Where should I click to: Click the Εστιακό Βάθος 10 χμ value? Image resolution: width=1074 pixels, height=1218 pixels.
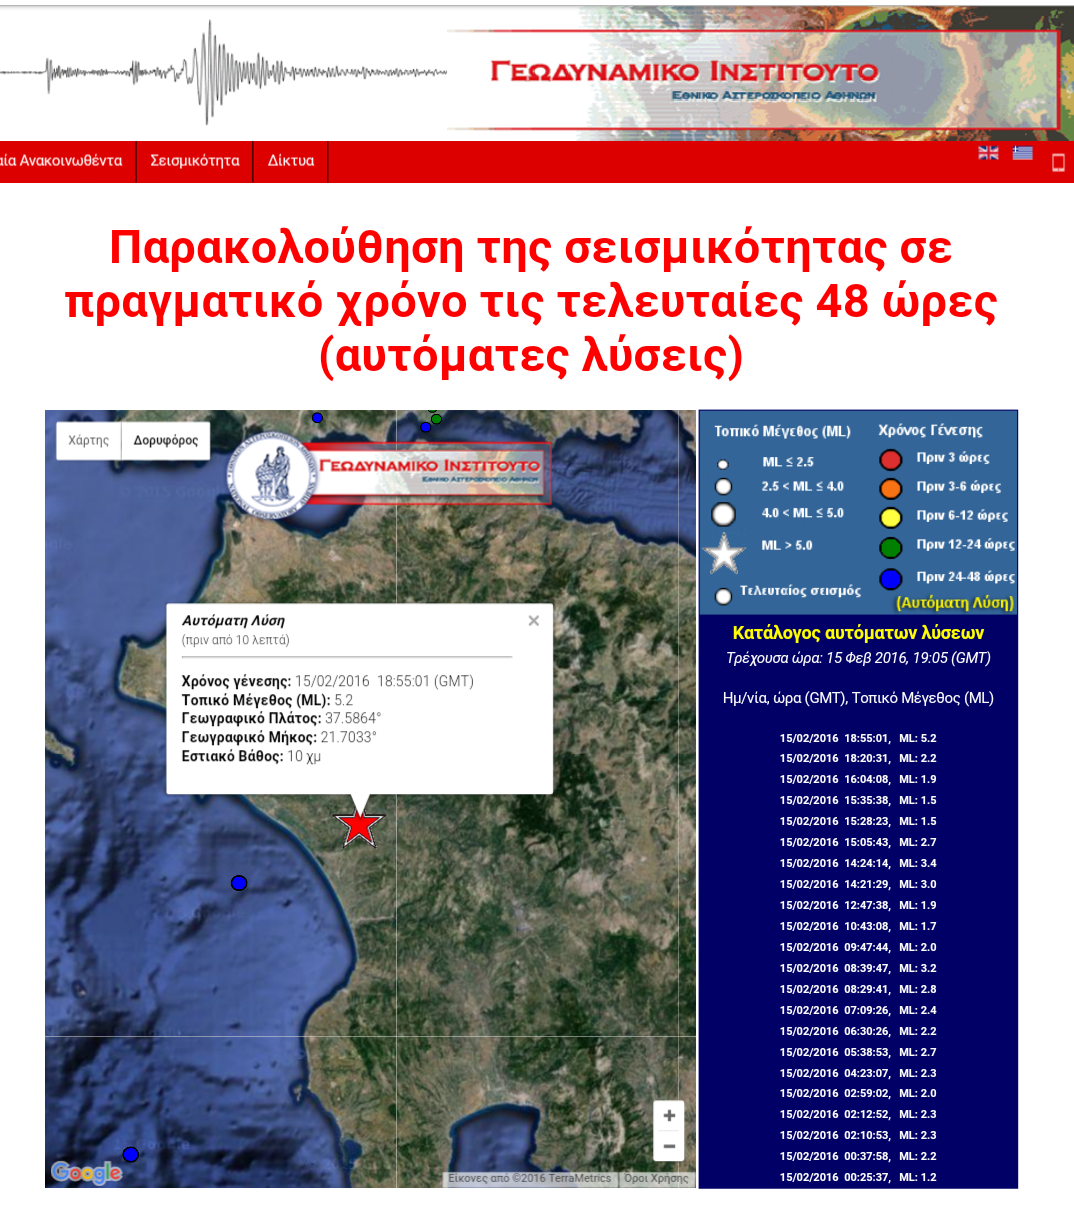click(x=304, y=757)
